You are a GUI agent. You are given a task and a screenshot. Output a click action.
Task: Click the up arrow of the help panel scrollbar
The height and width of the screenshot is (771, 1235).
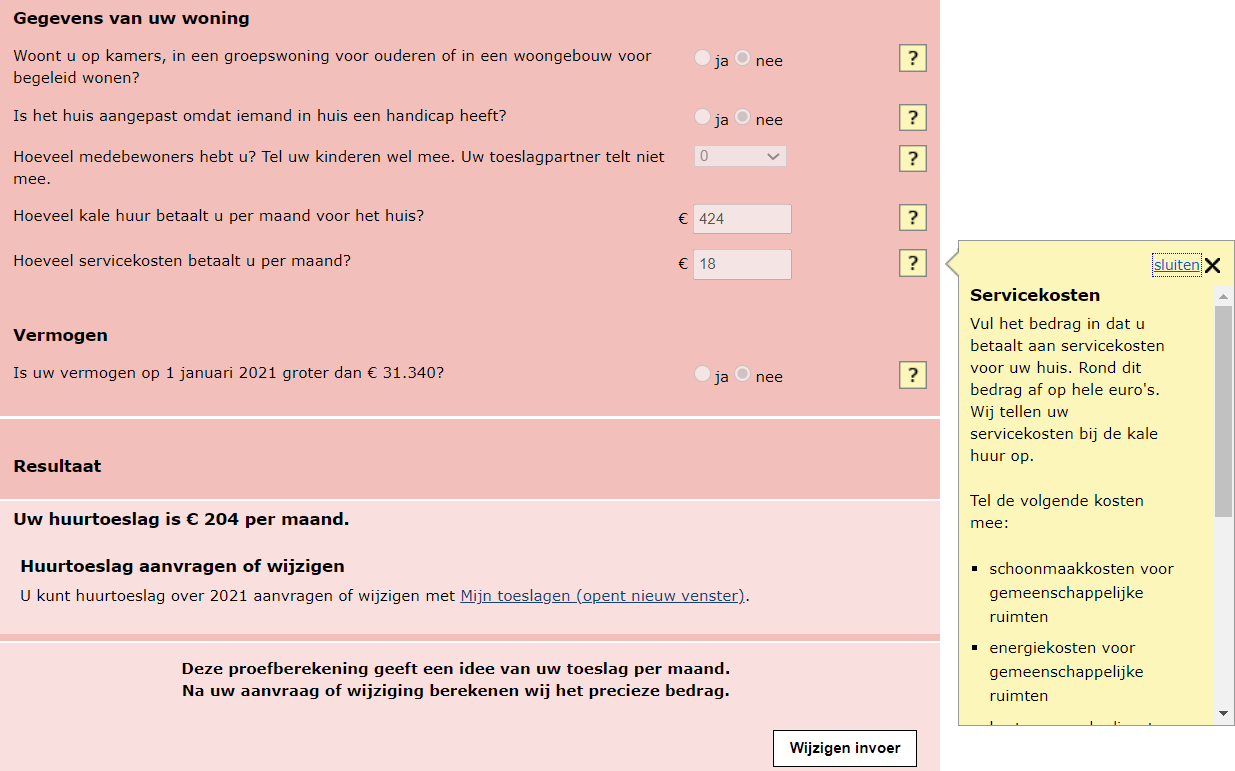point(1221,296)
